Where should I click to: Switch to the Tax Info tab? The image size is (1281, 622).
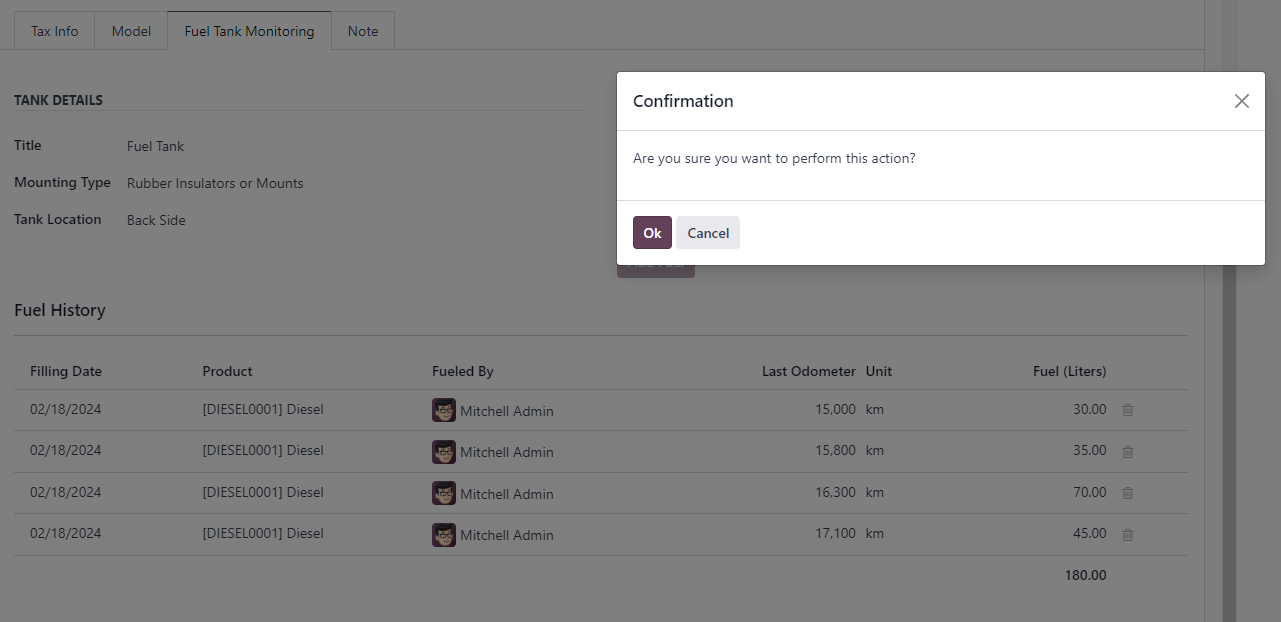click(54, 31)
